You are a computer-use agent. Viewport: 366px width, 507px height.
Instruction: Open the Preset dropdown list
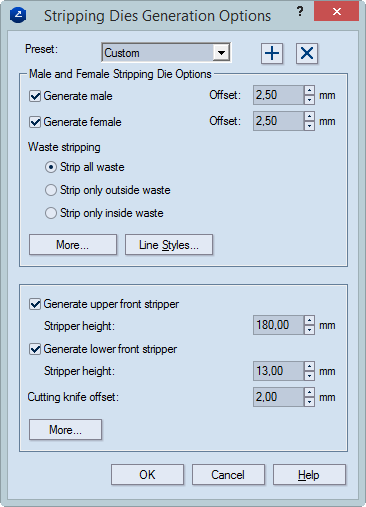[x=221, y=53]
